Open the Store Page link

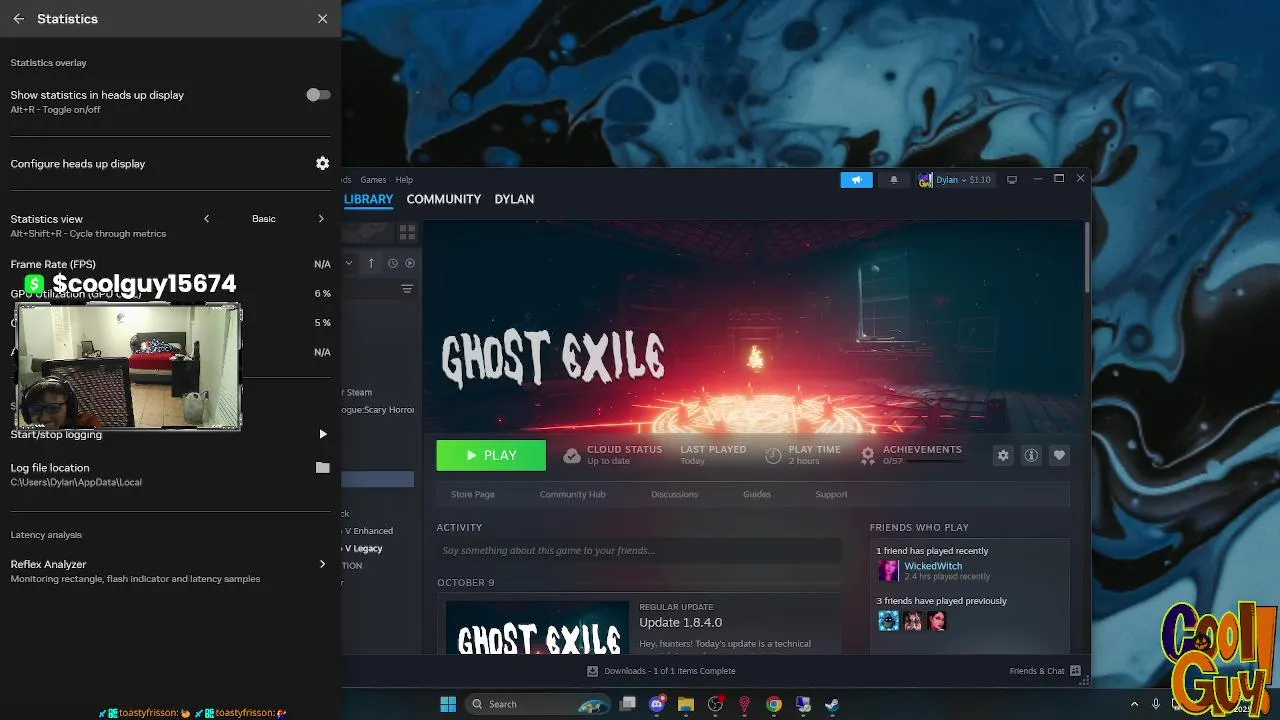(473, 494)
